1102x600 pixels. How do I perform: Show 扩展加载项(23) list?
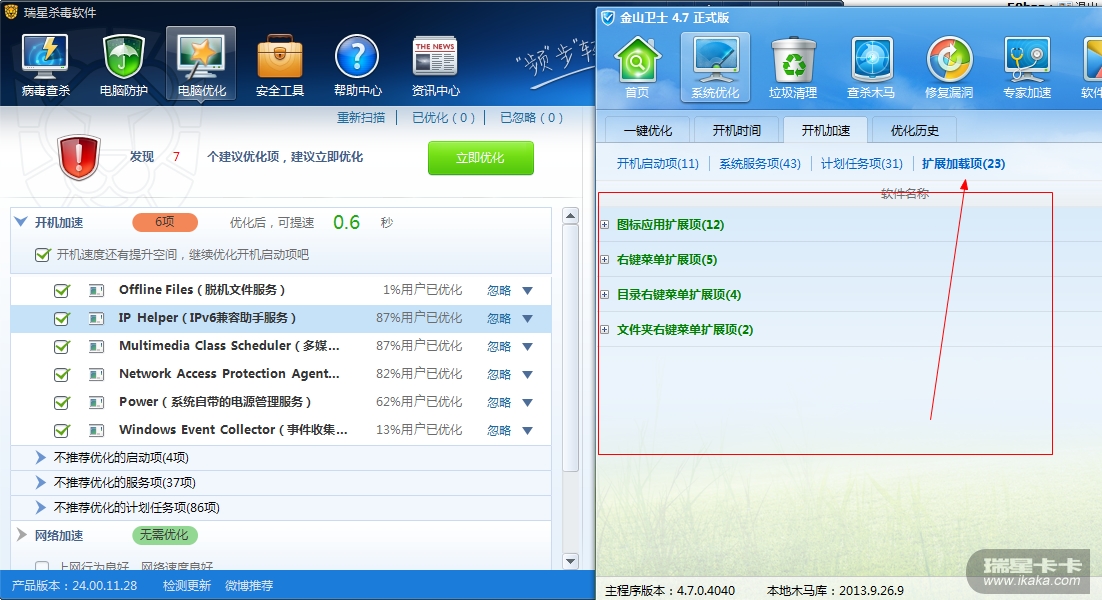tap(964, 164)
